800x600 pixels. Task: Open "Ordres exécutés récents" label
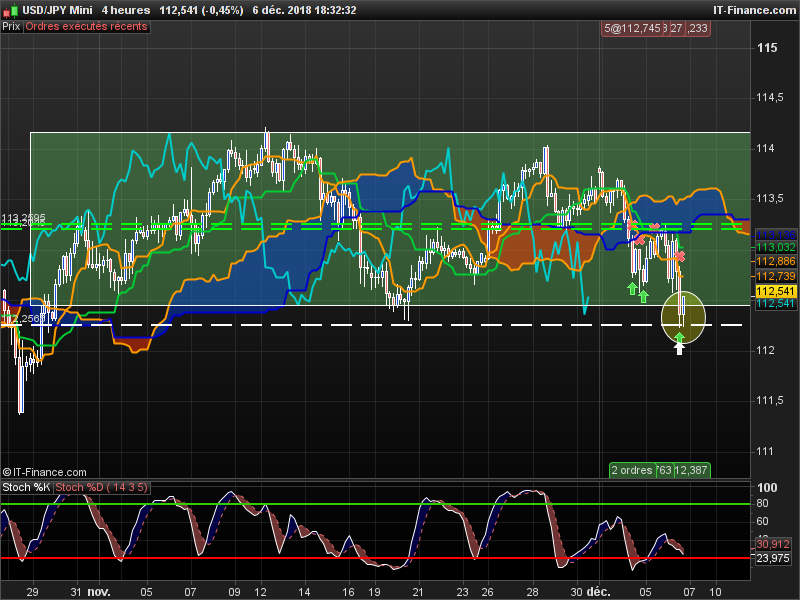click(x=86, y=27)
